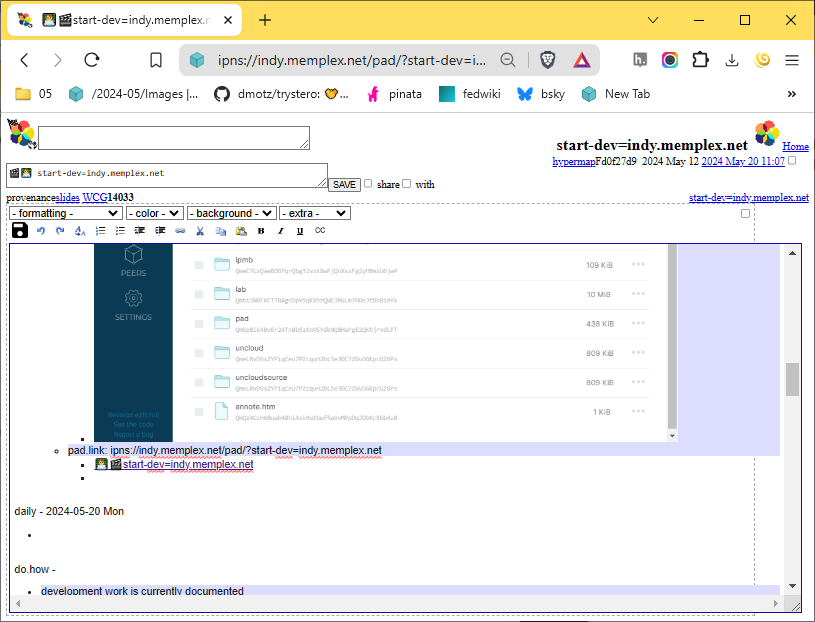
Task: Undo the last edit
Action: [41, 231]
